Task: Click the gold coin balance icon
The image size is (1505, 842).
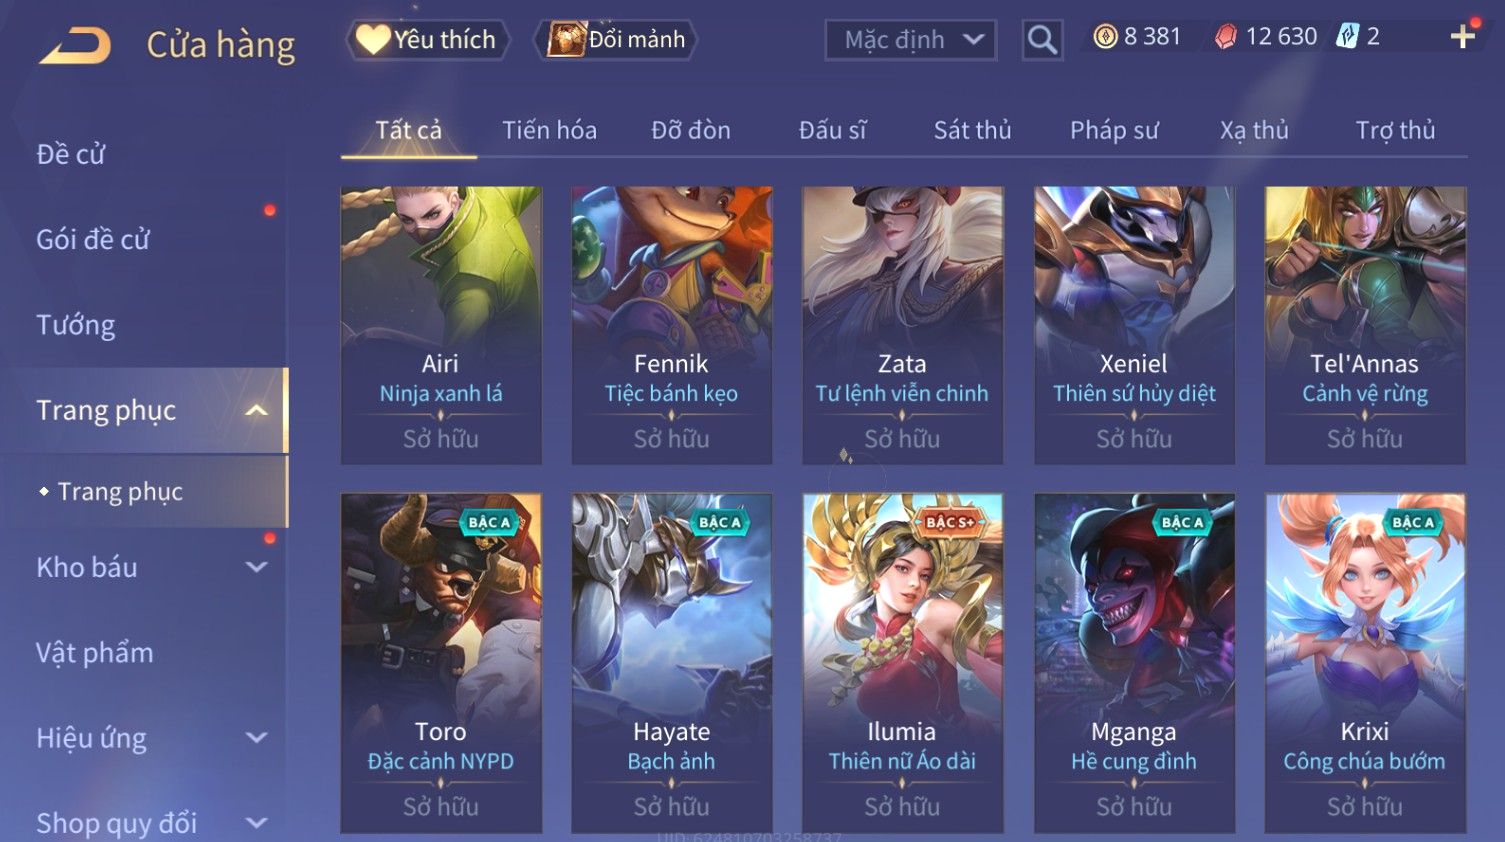Action: pyautogui.click(x=1105, y=37)
